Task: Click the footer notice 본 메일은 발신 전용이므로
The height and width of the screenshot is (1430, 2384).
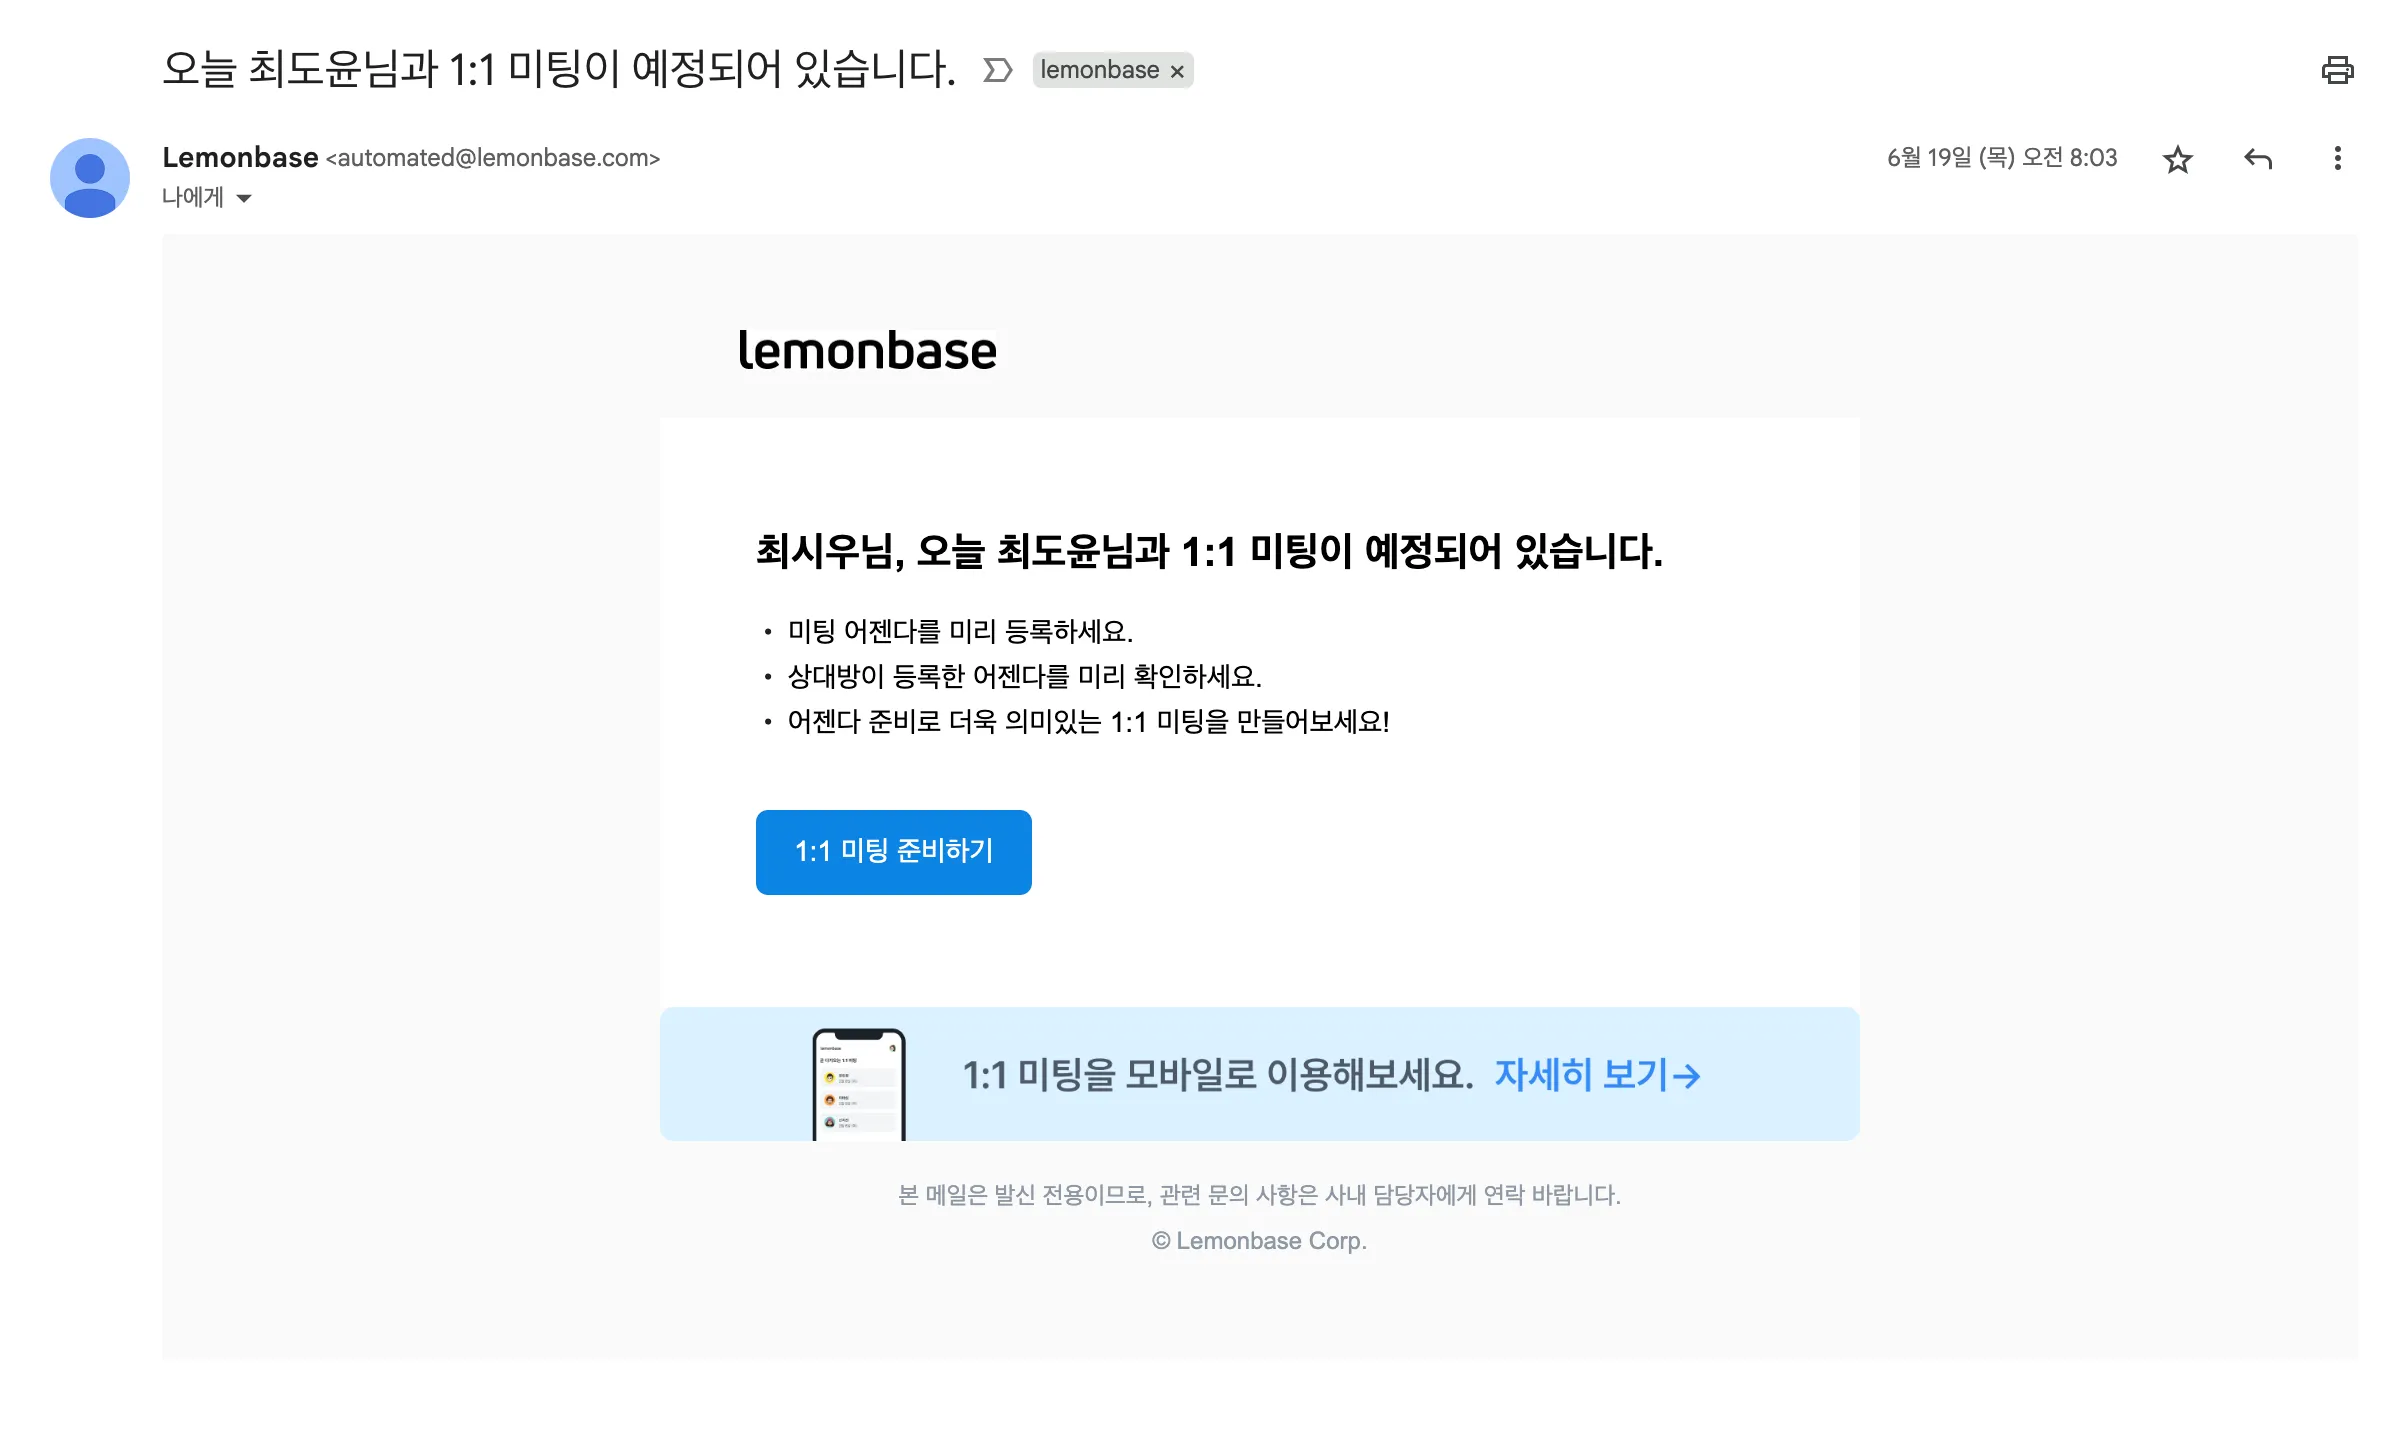Action: pos(1259,1195)
